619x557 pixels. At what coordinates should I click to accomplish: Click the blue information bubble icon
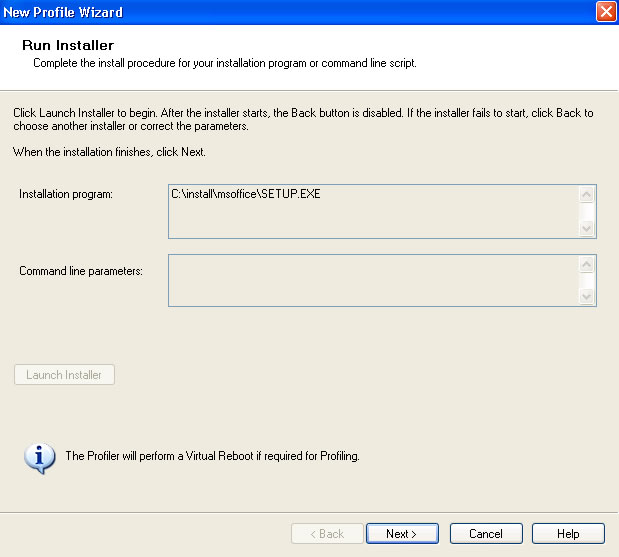coord(39,458)
